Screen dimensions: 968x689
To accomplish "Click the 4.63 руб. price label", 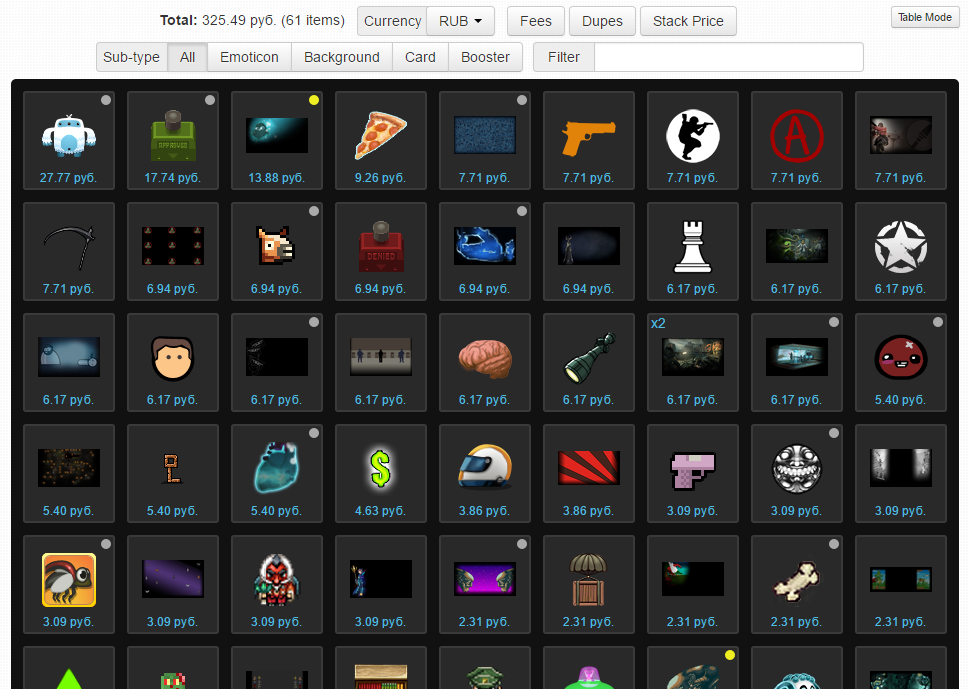I will 380,511.
